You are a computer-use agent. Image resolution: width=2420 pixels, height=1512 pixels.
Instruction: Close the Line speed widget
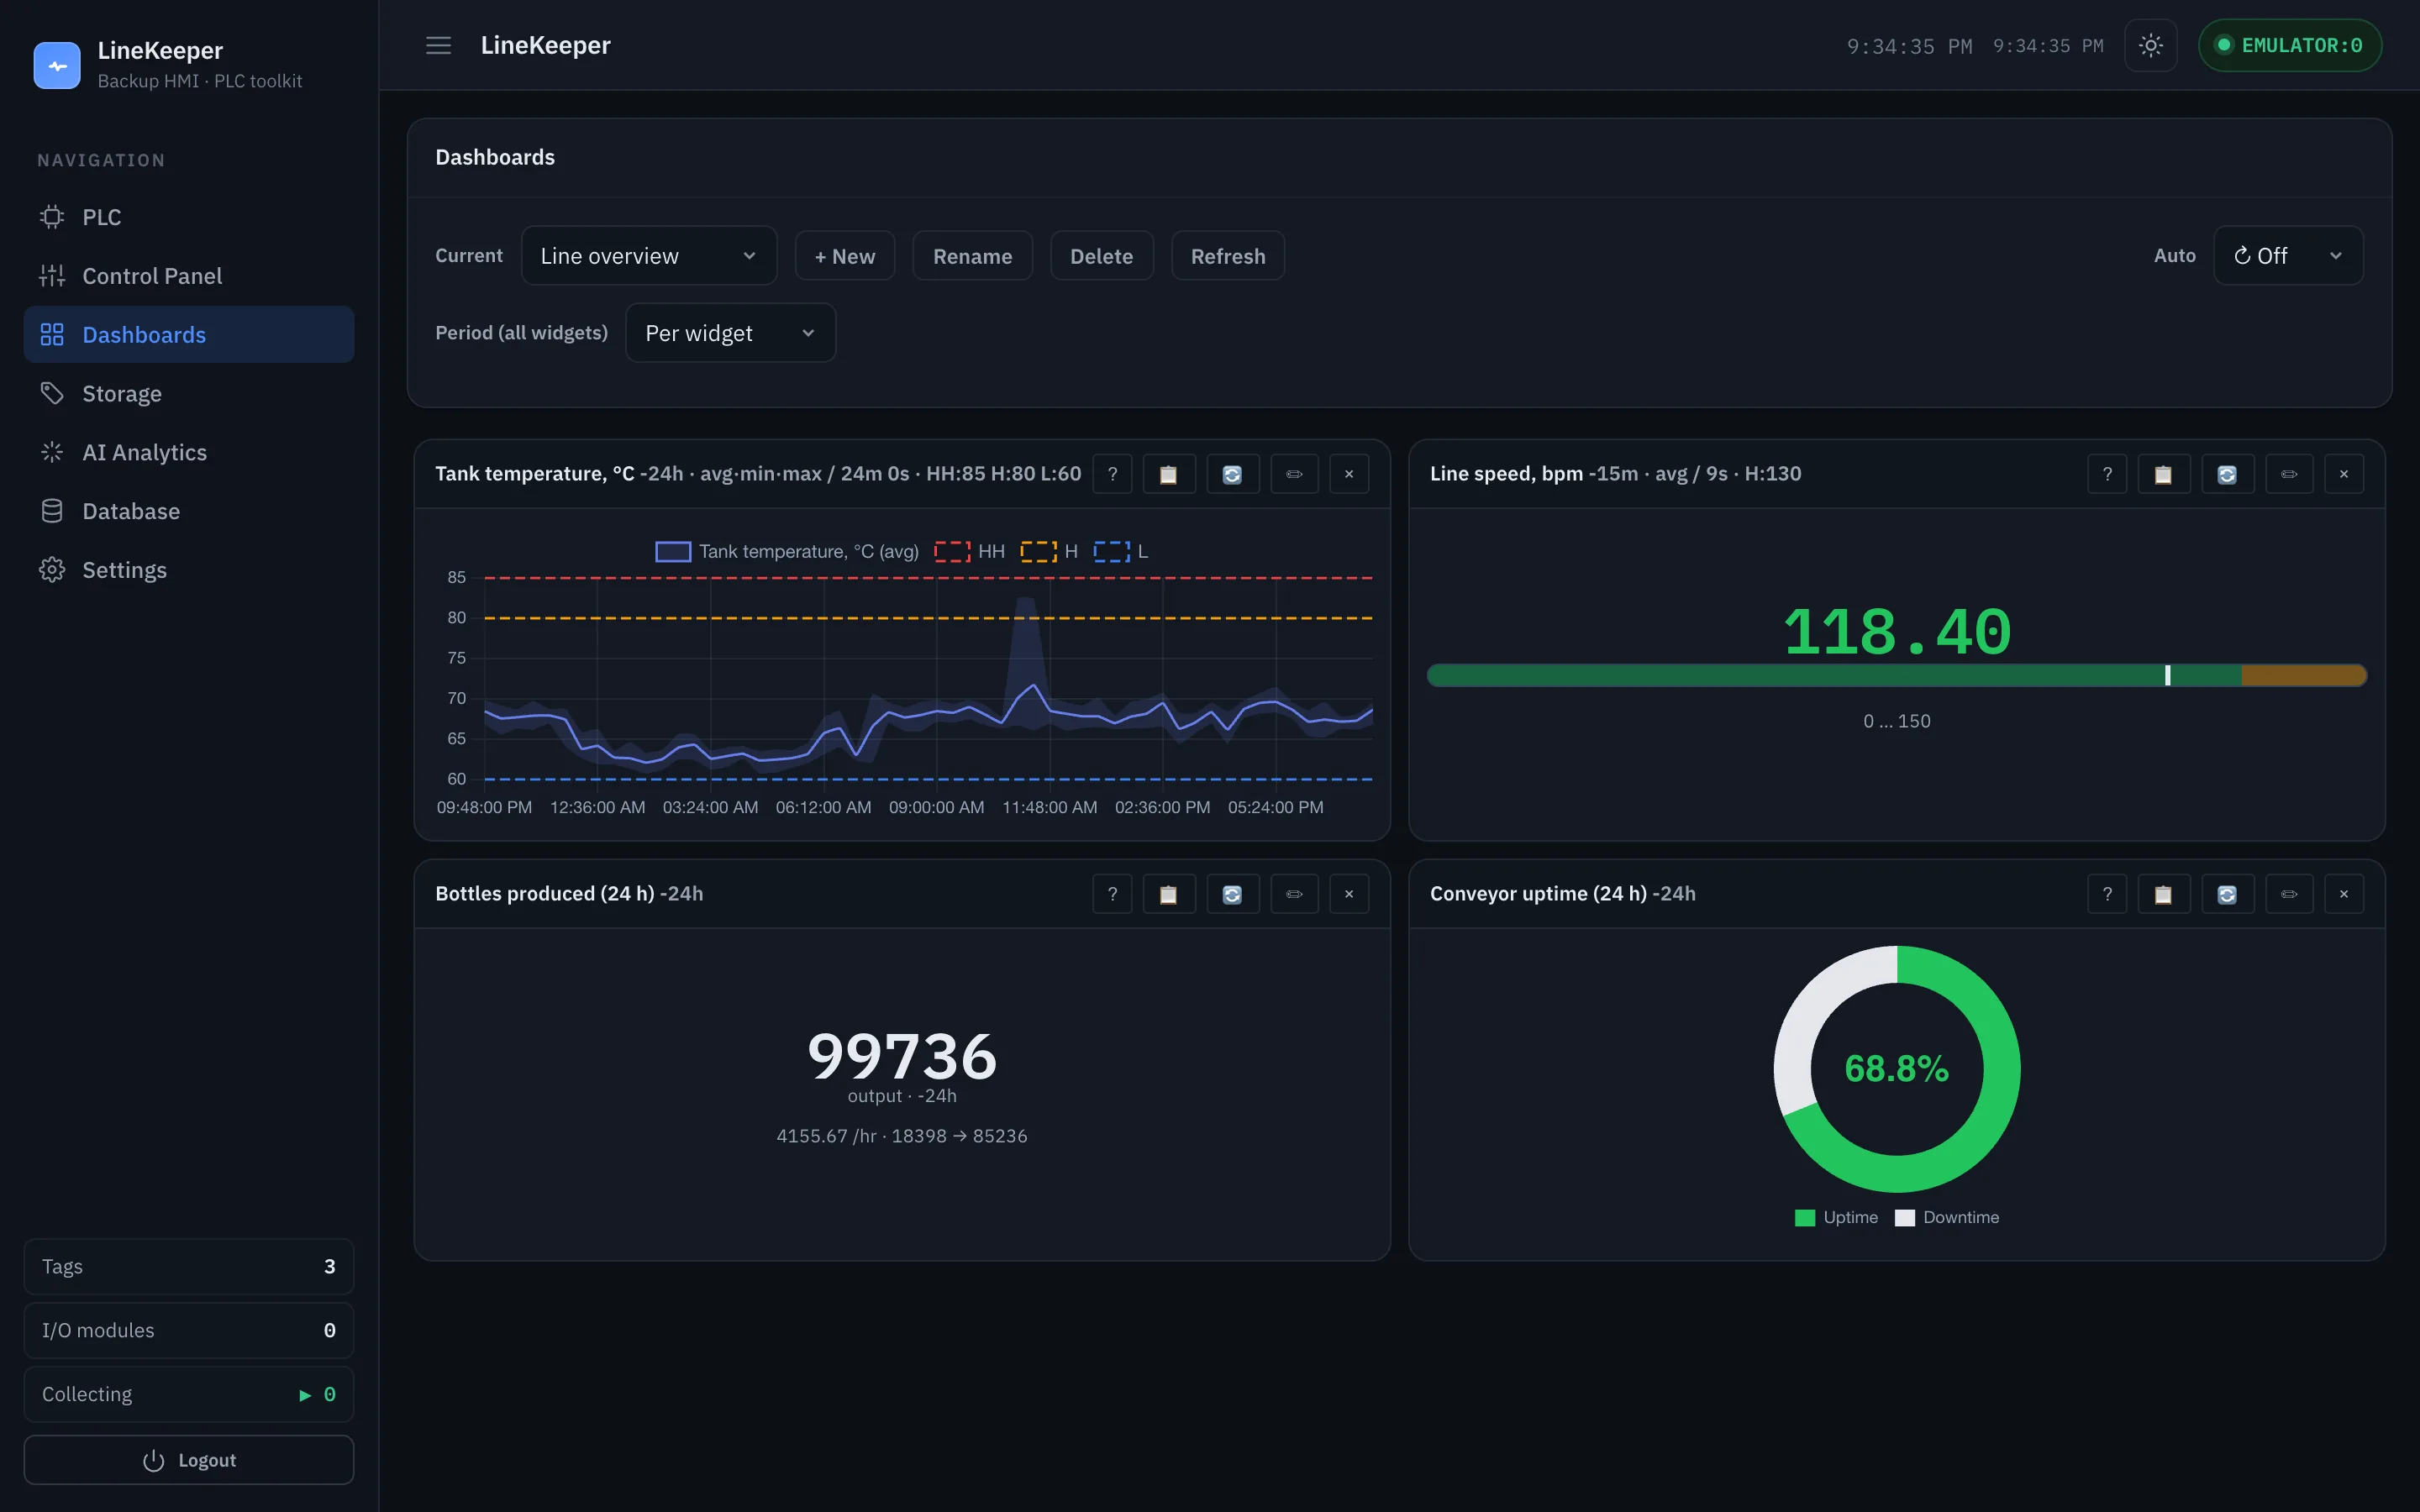tap(2344, 474)
